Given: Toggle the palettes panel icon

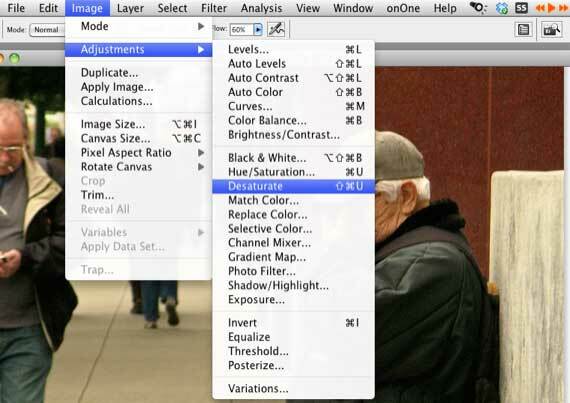Looking at the screenshot, I should coord(523,29).
